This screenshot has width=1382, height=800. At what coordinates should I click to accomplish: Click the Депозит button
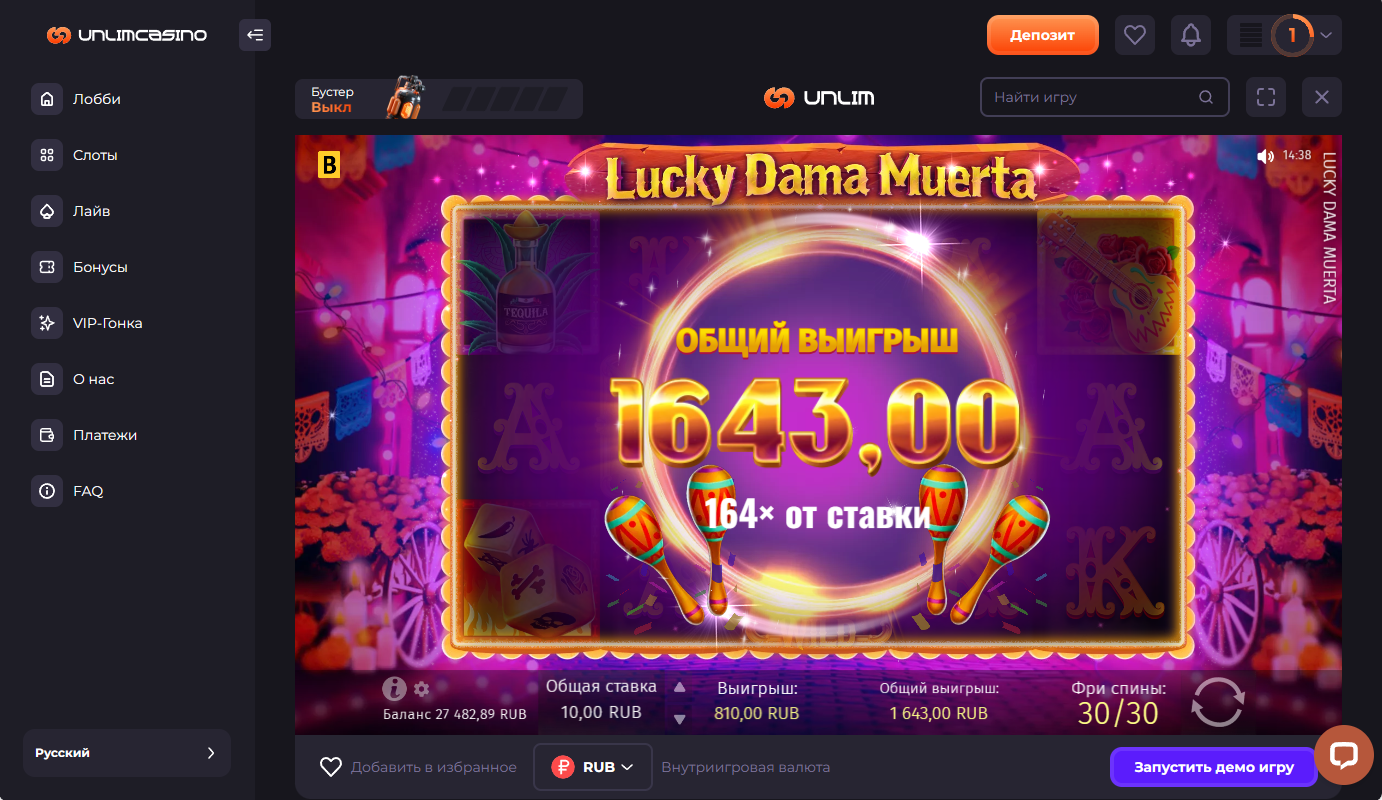(1042, 35)
